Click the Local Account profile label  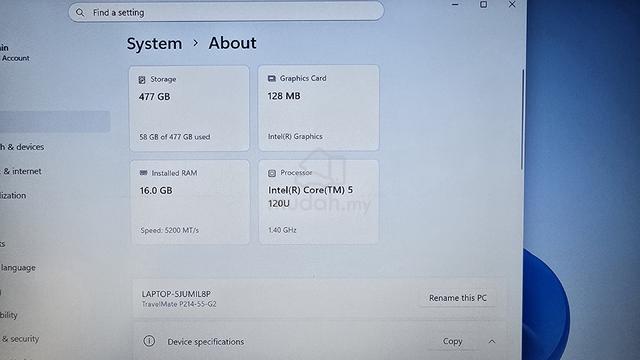15,58
